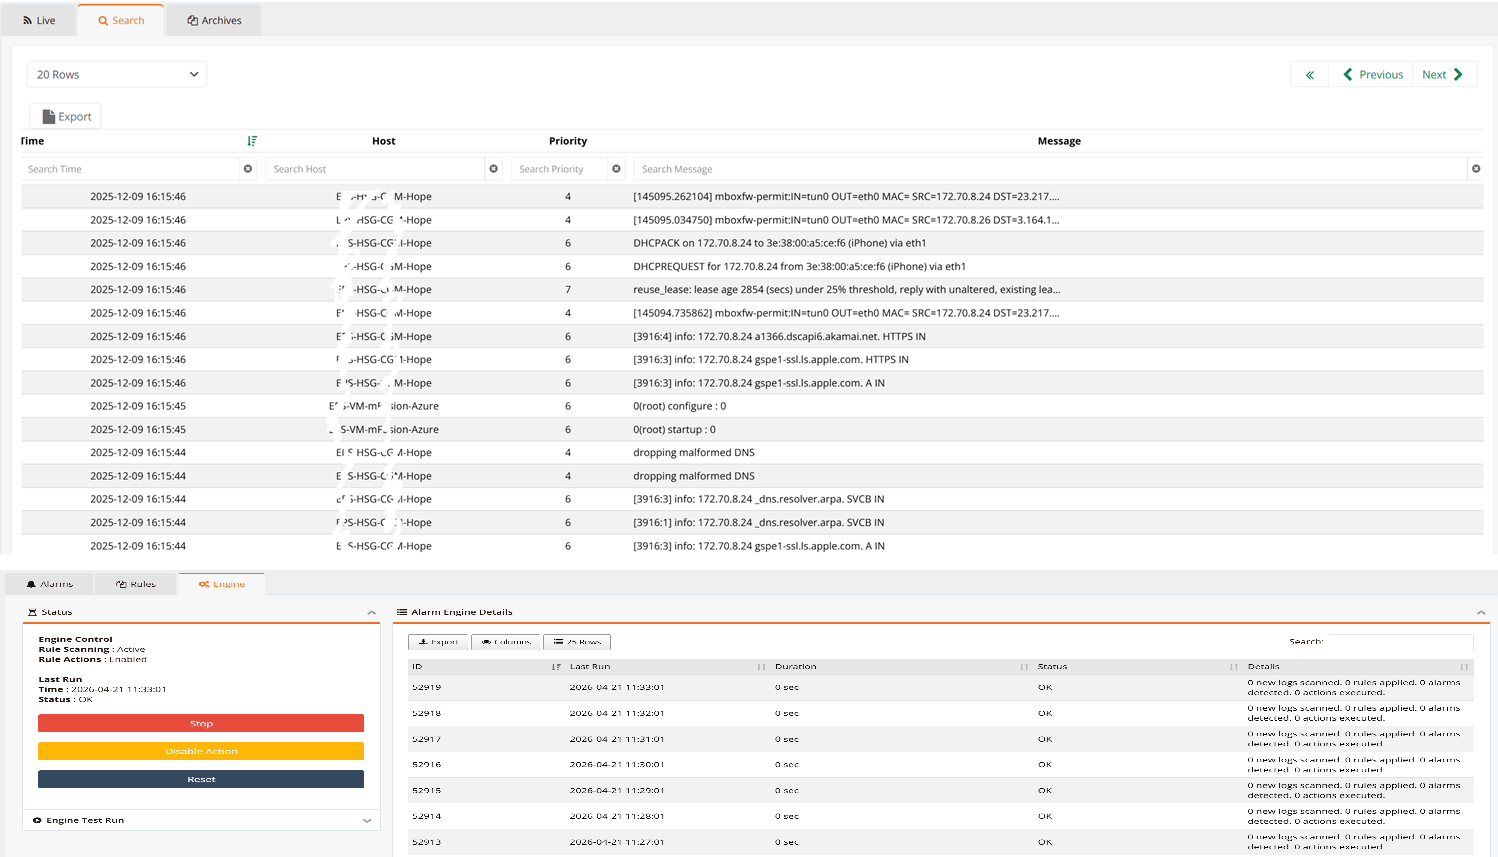Screen dimensions: 1498x857
Task: Click the Message column header
Action: 1059,141
